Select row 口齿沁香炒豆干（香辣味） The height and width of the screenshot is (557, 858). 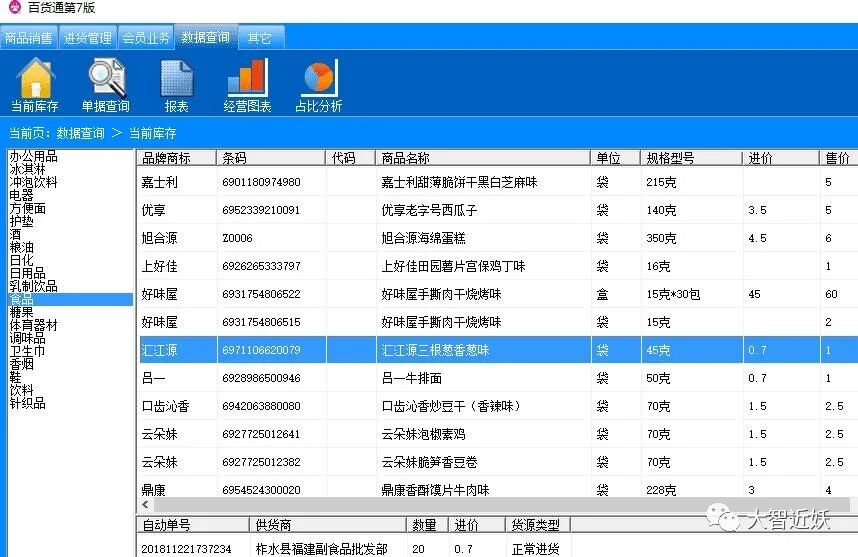coord(498,406)
